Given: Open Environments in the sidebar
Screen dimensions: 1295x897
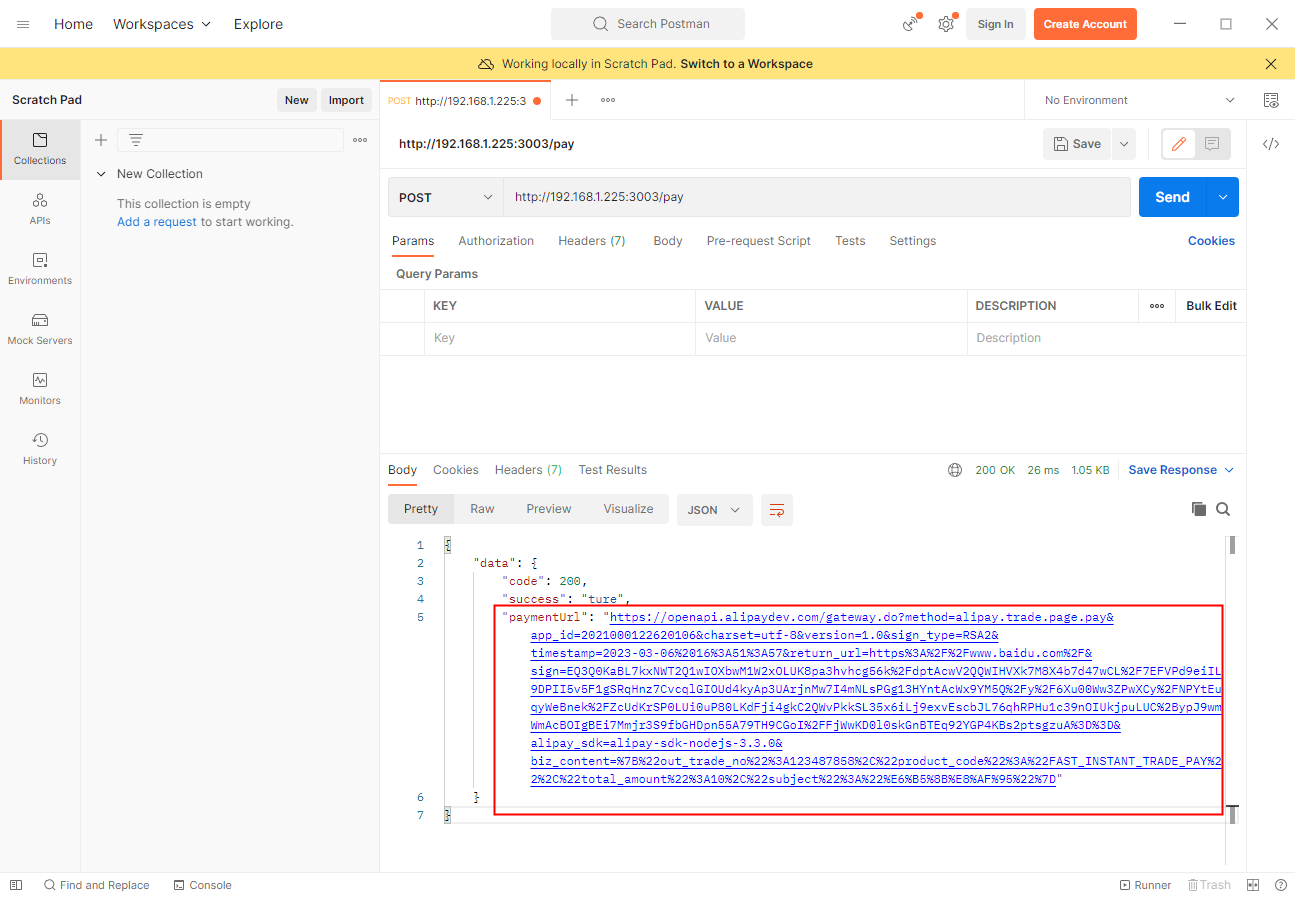Looking at the screenshot, I should [40, 269].
